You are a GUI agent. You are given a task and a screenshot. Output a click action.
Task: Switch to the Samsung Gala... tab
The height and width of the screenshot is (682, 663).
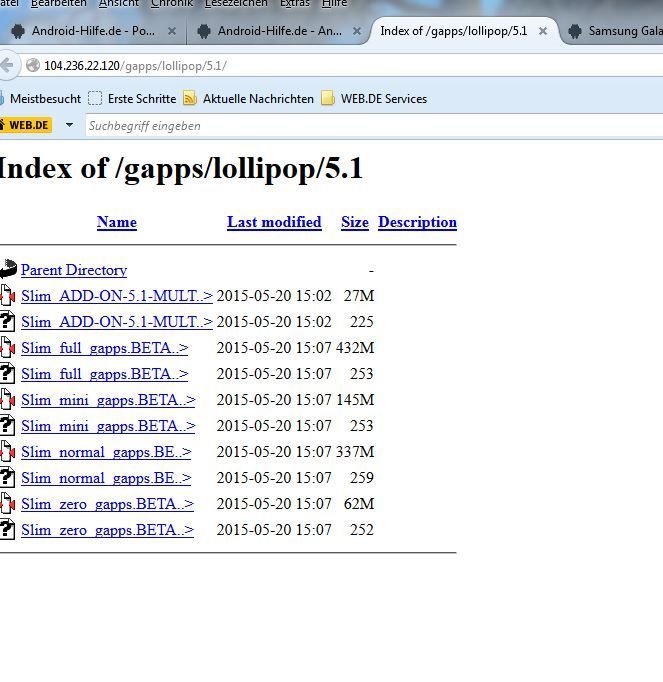(x=615, y=31)
